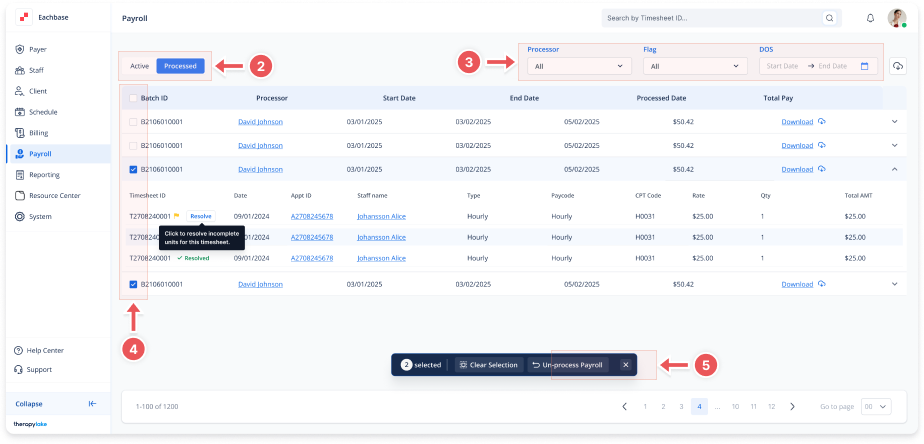The image size is (924, 444).
Task: Open the calendar date picker icon
Action: pyautogui.click(x=865, y=66)
